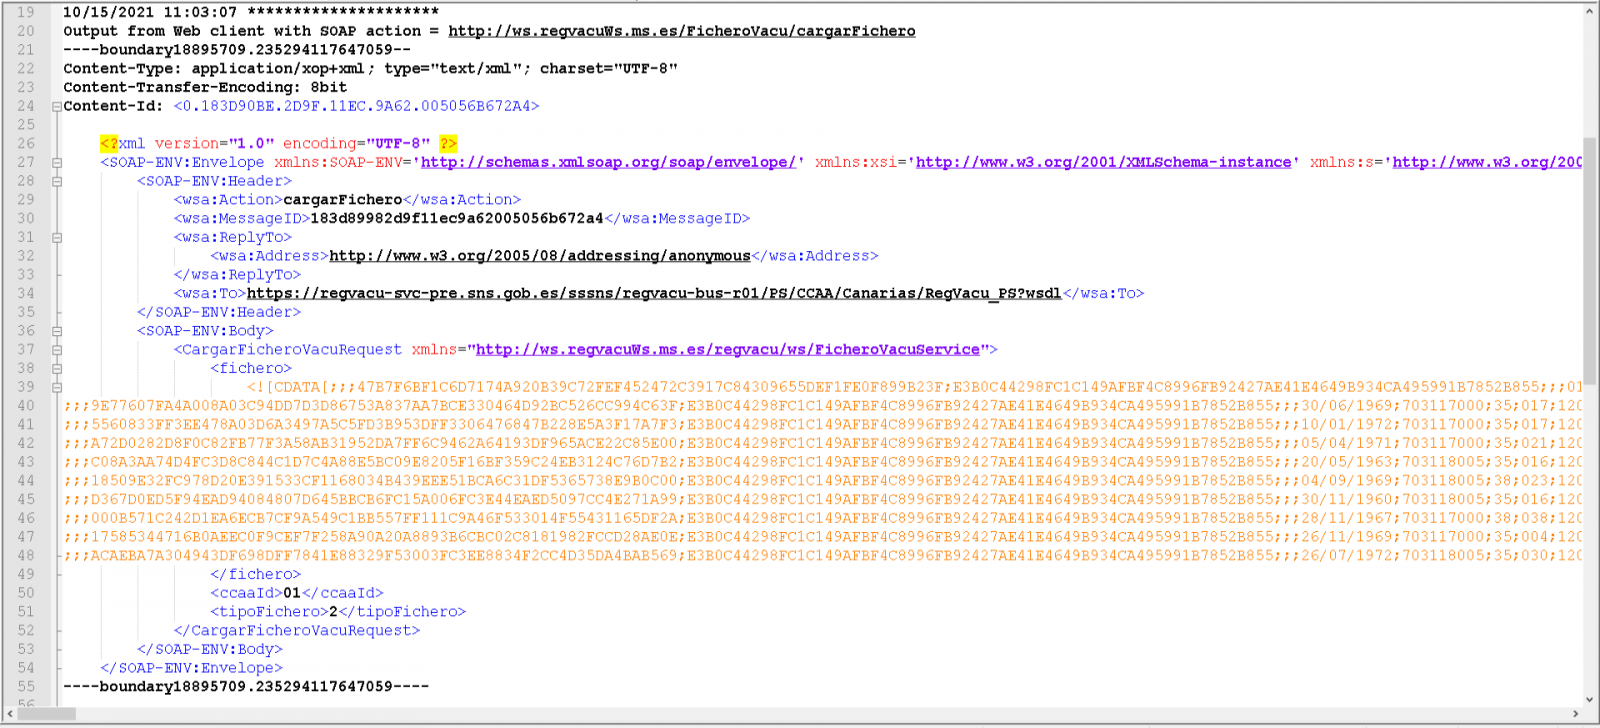Collapse the fichero element fold marker
Image resolution: width=1600 pixels, height=728 pixels.
click(57, 369)
